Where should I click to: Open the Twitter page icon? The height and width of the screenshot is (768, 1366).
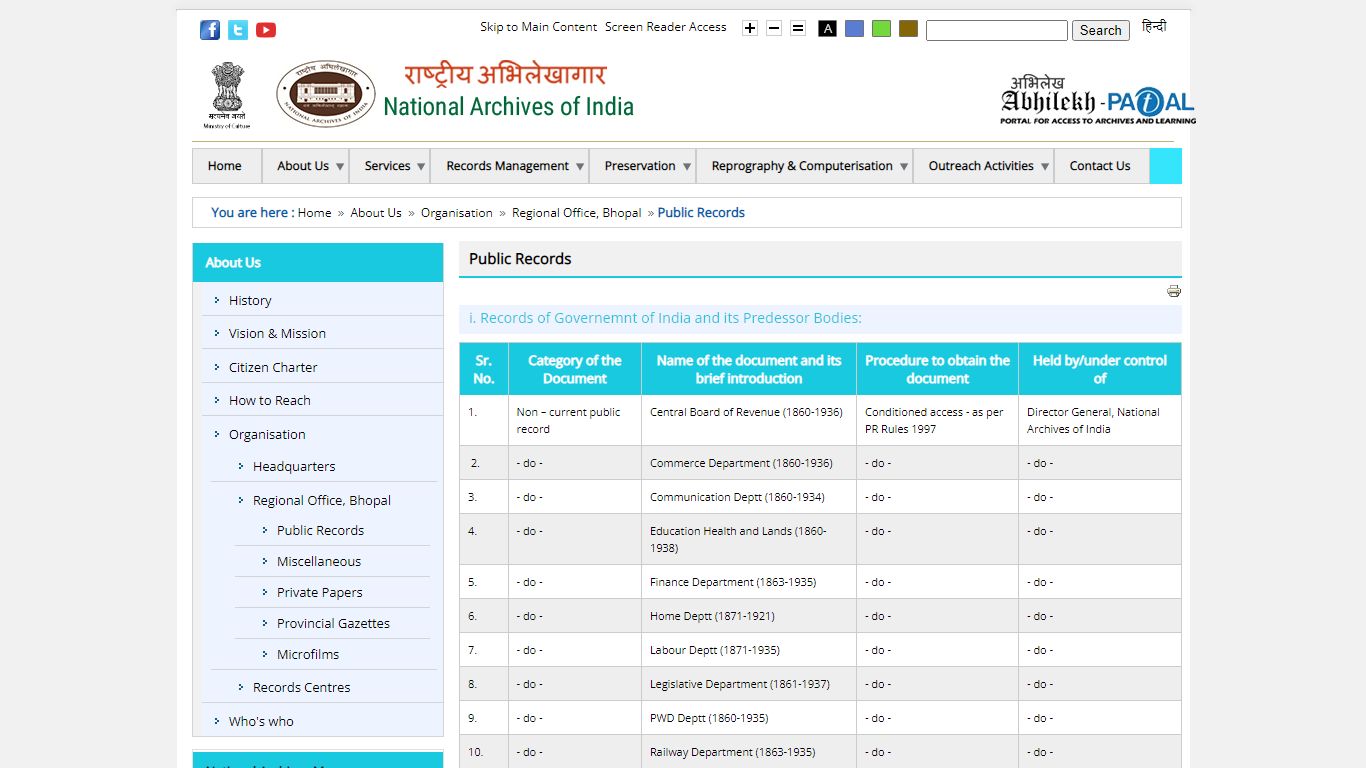(x=238, y=30)
